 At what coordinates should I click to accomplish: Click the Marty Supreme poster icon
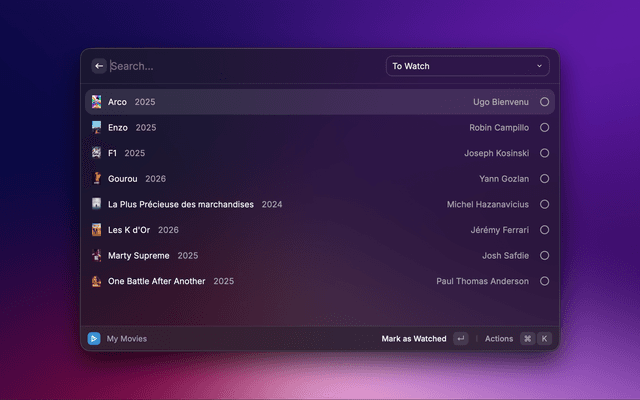pyautogui.click(x=97, y=255)
